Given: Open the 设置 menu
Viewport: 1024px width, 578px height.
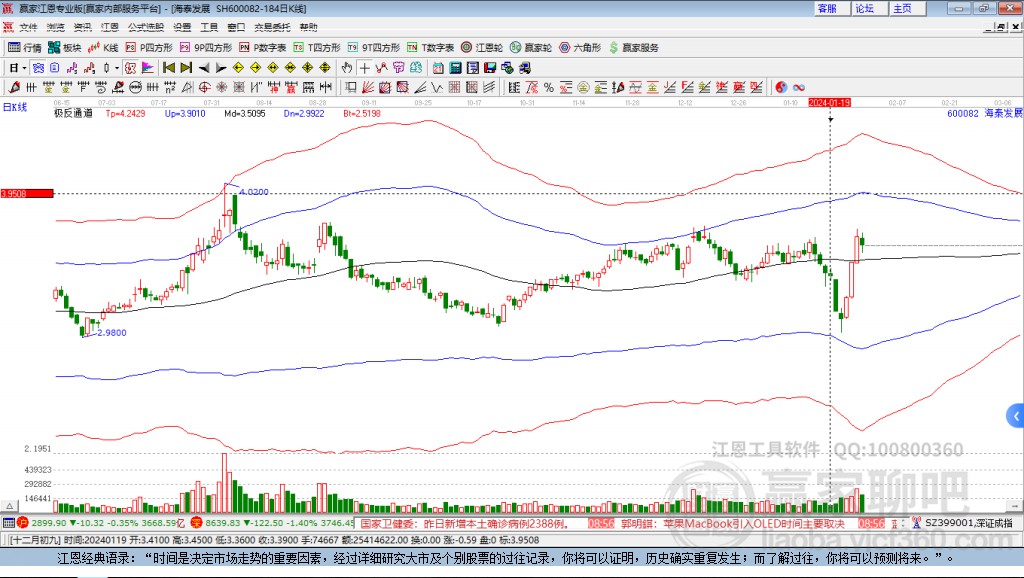Looking at the screenshot, I should coord(182,27).
